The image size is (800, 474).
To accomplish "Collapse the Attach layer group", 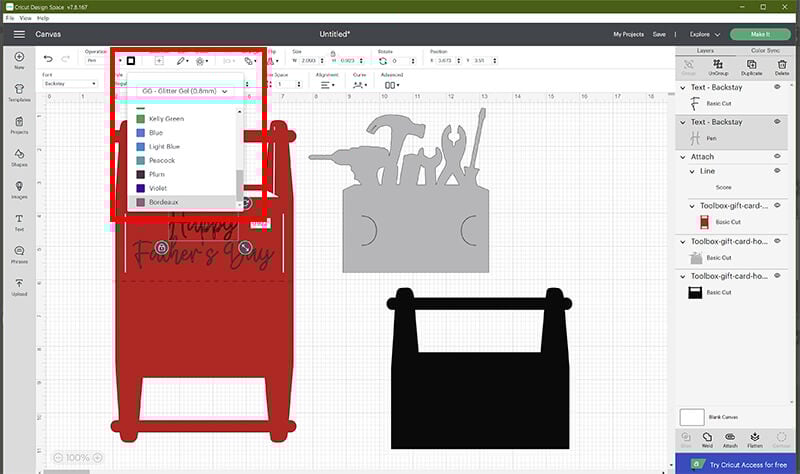I will click(x=682, y=156).
